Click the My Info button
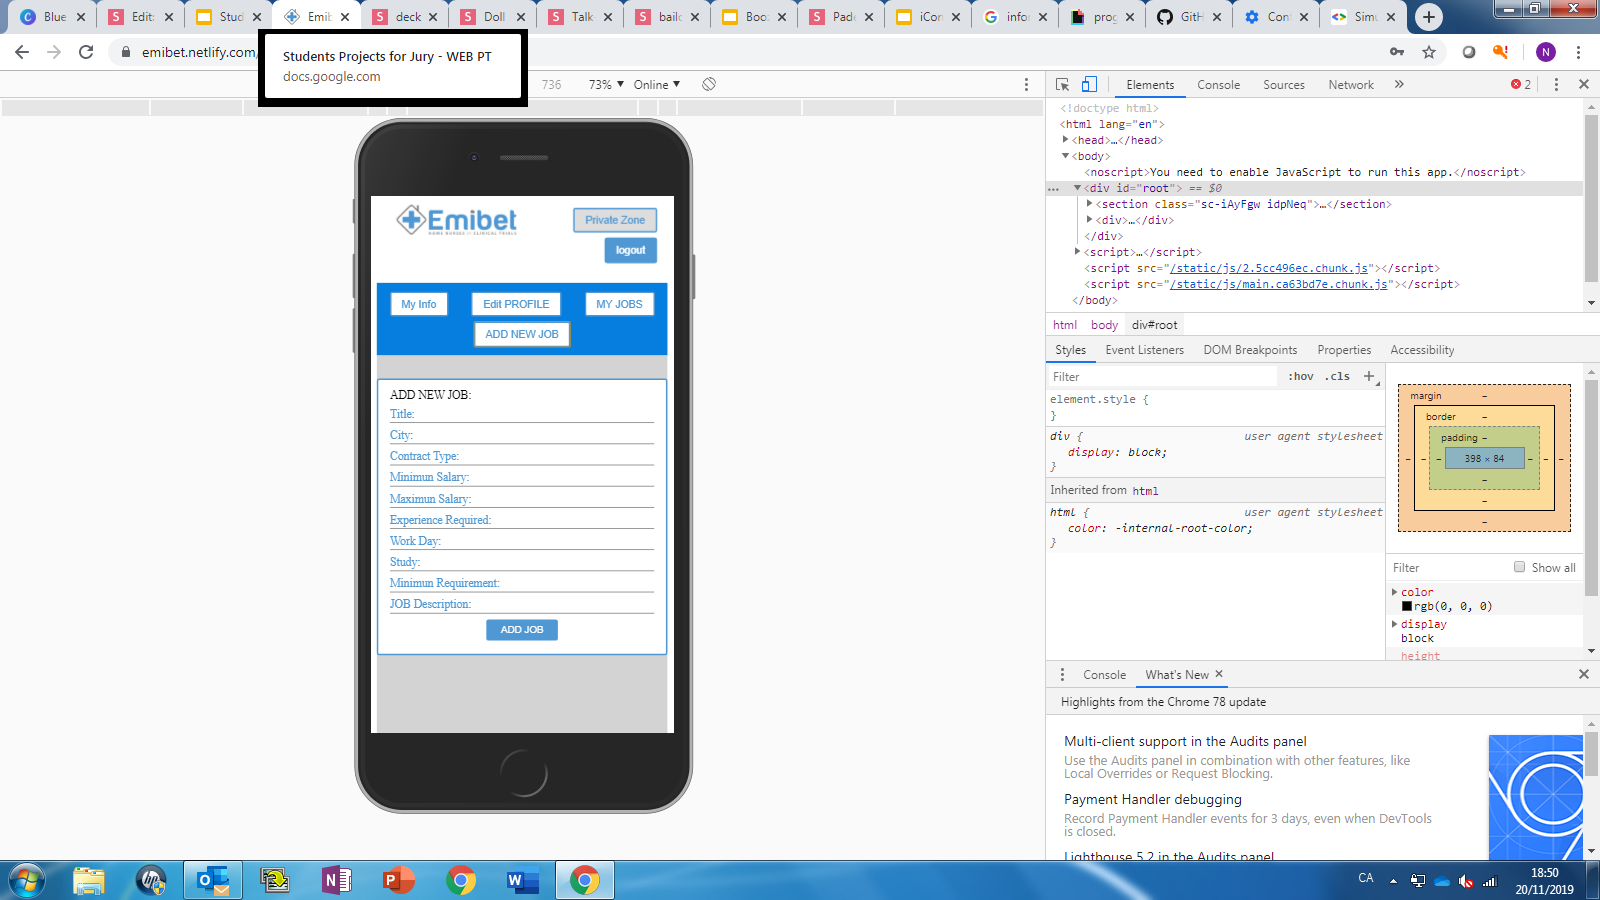The image size is (1600, 900). 419,304
